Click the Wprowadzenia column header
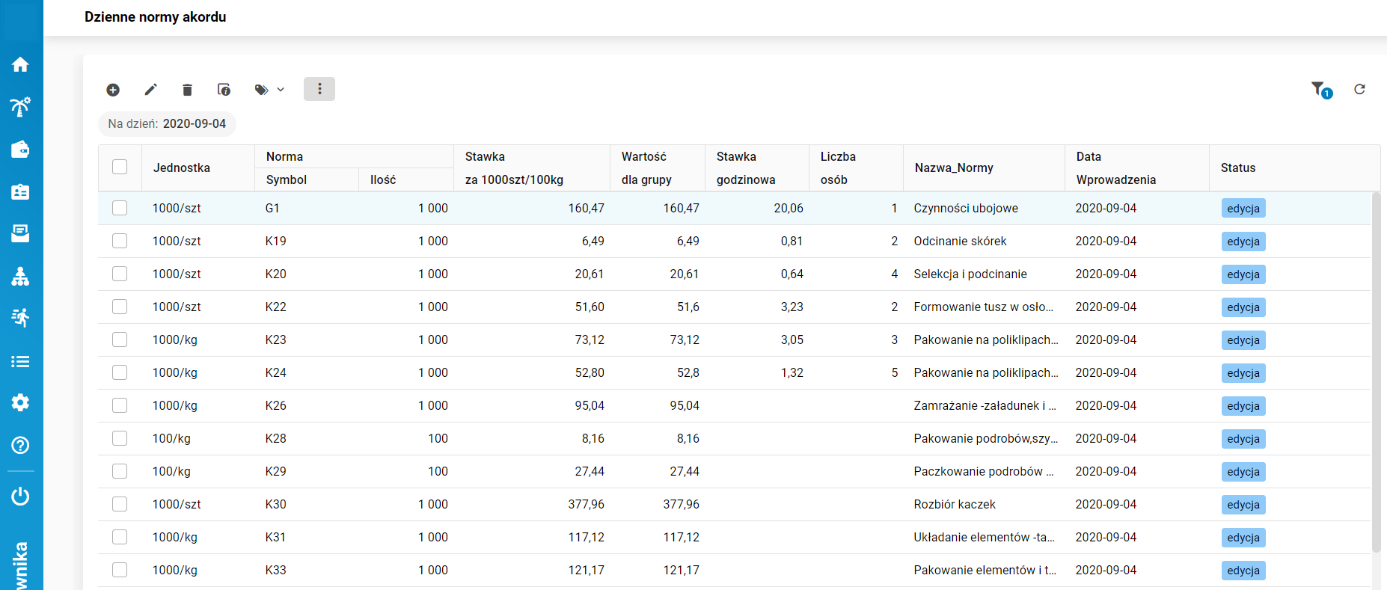The width and height of the screenshot is (1387, 590). pyautogui.click(x=1116, y=180)
